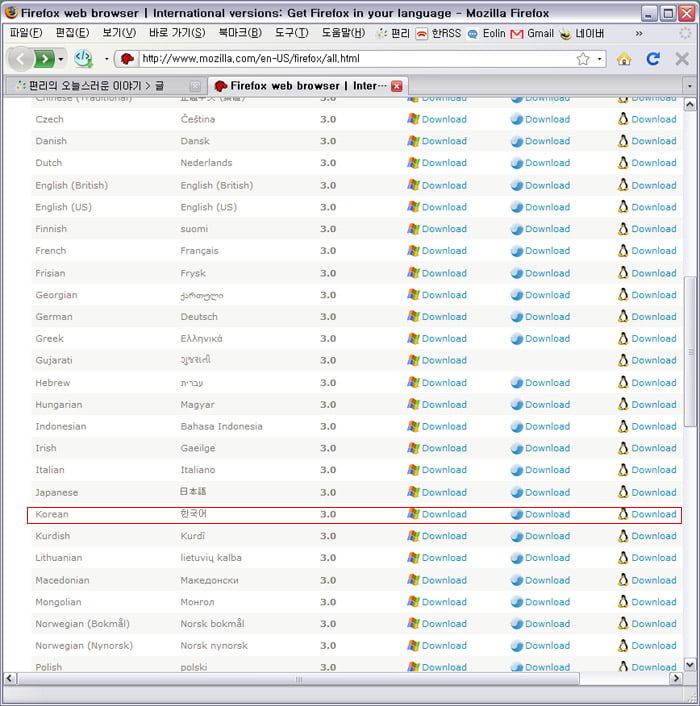Click the Linux penguin in the Irish row

click(x=623, y=448)
